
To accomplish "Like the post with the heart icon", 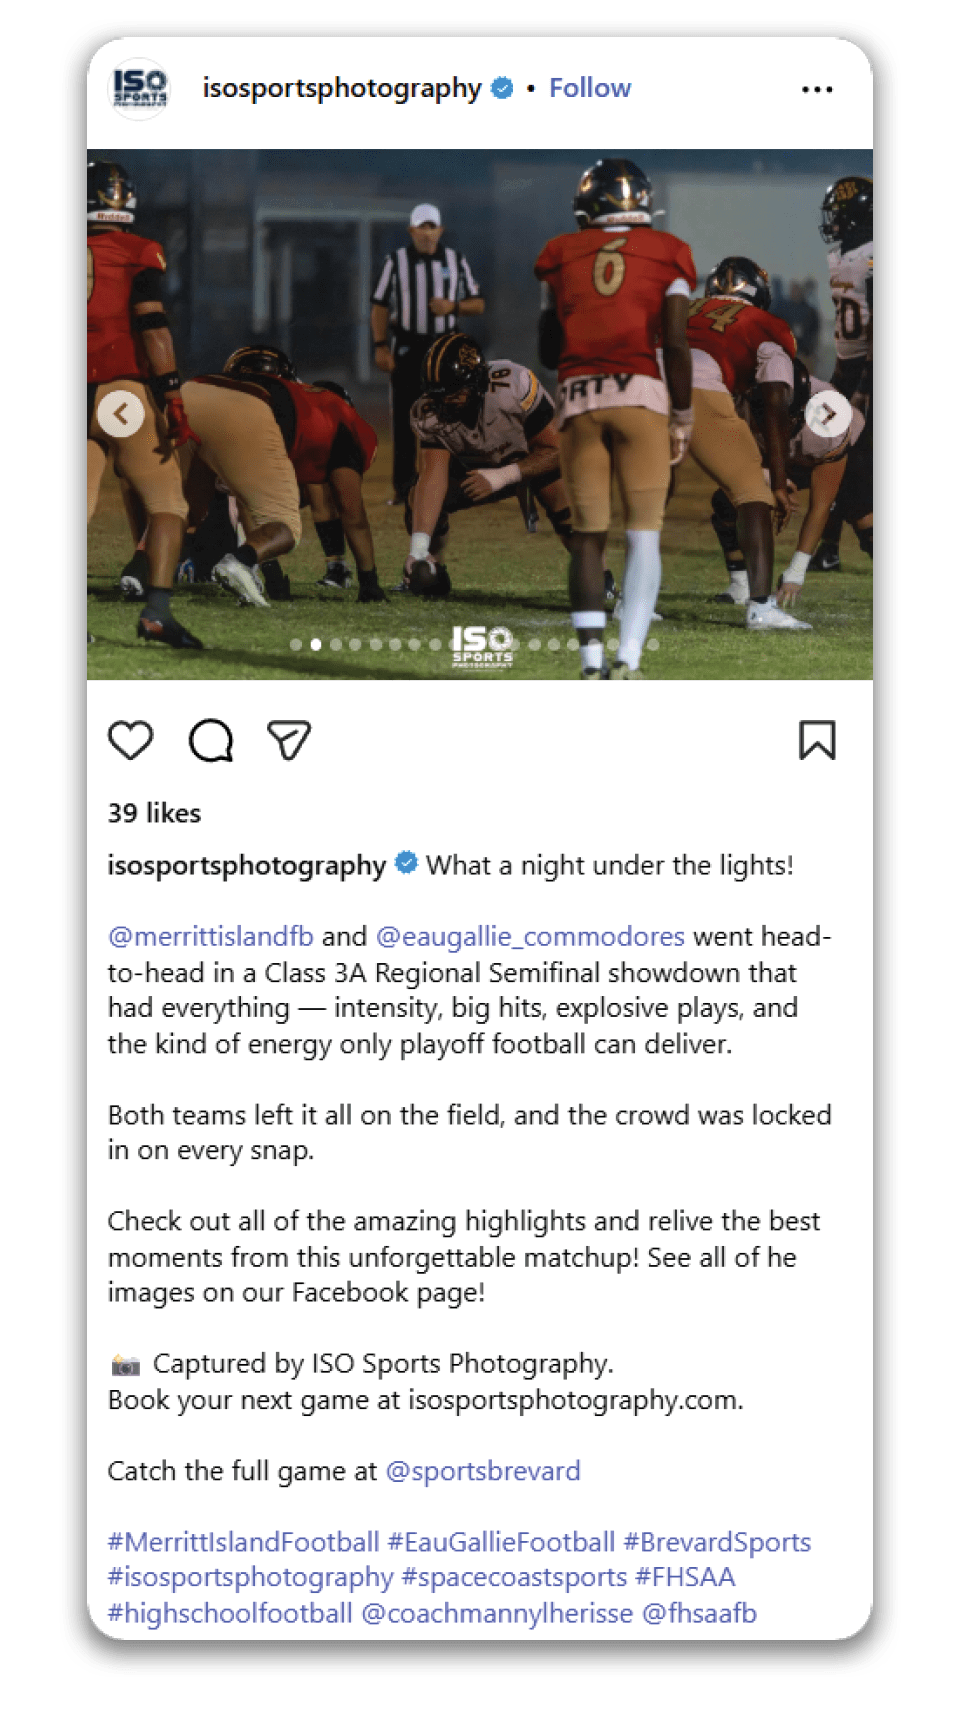I will click(x=130, y=740).
